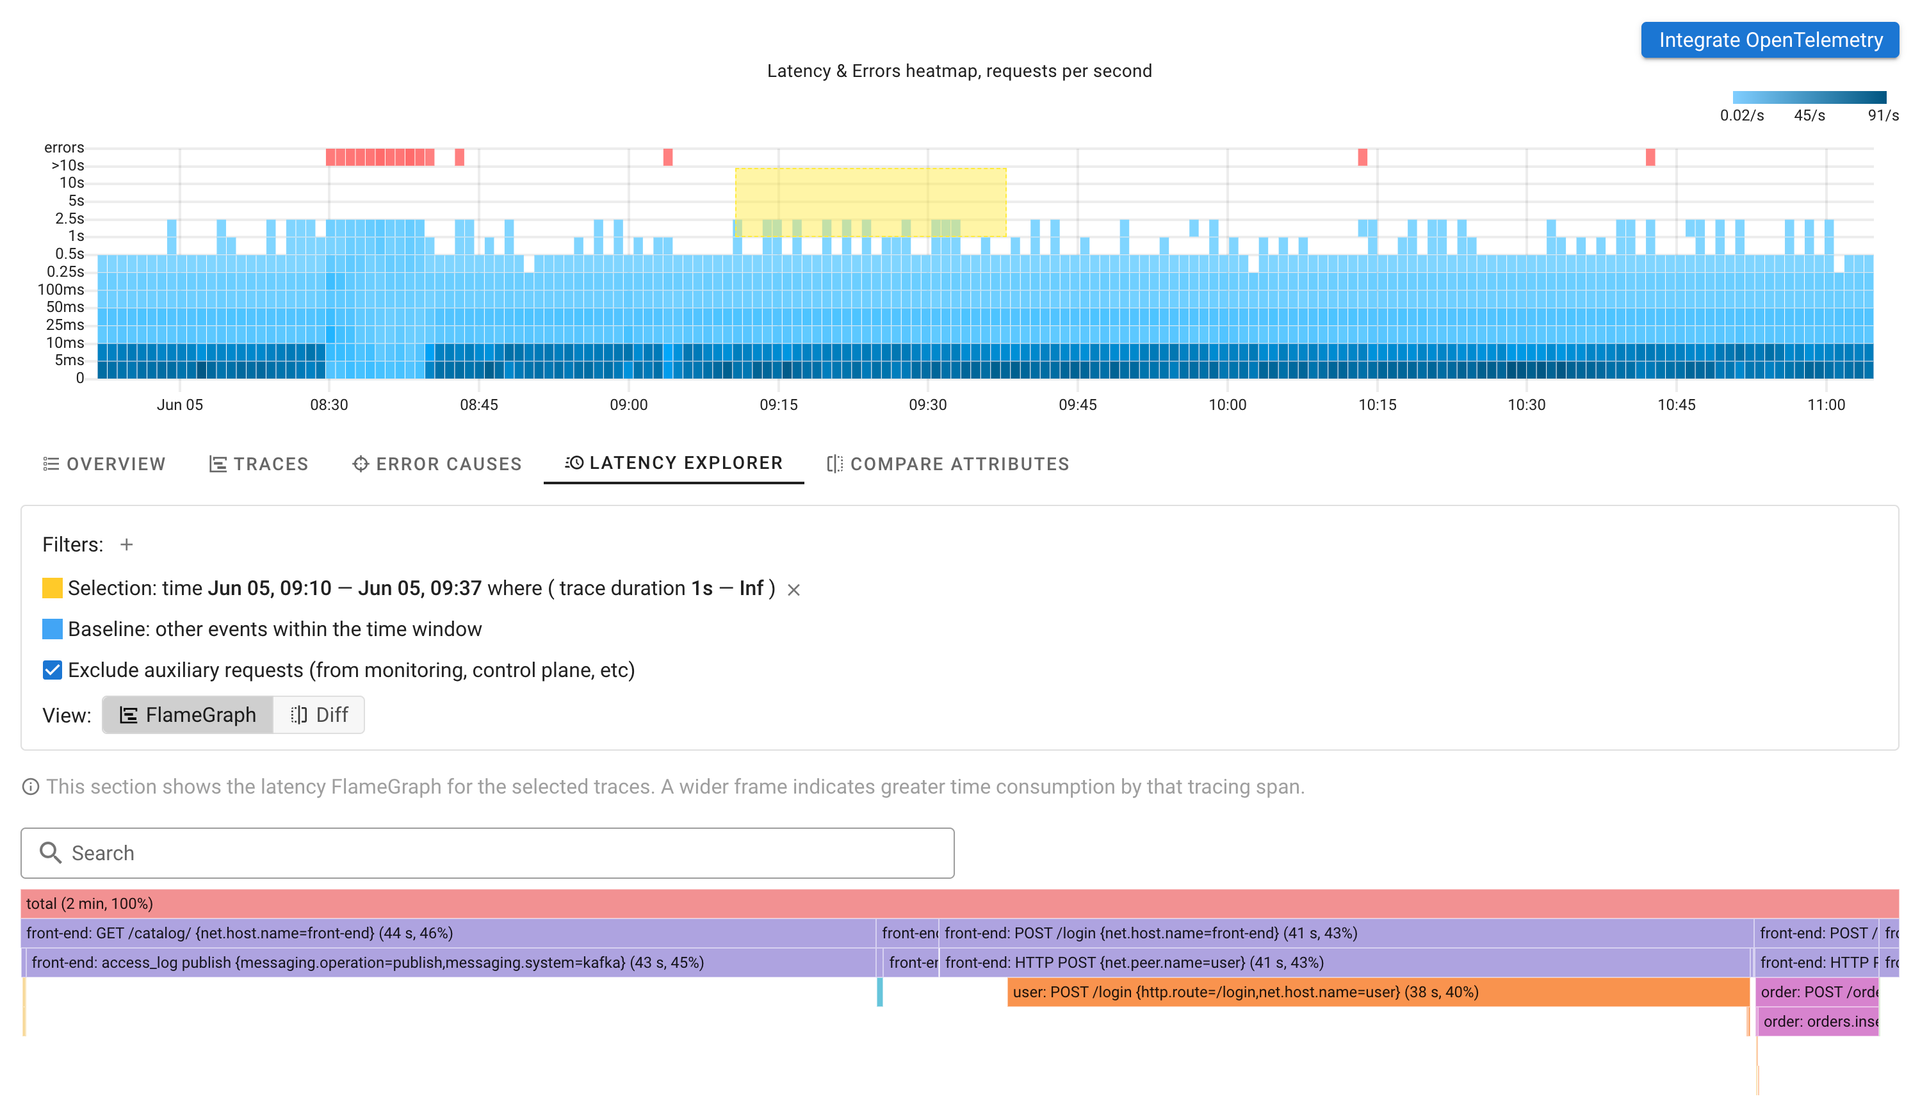The height and width of the screenshot is (1112, 1920).
Task: Click the yellow Selection color swatch
Action: pyautogui.click(x=52, y=588)
